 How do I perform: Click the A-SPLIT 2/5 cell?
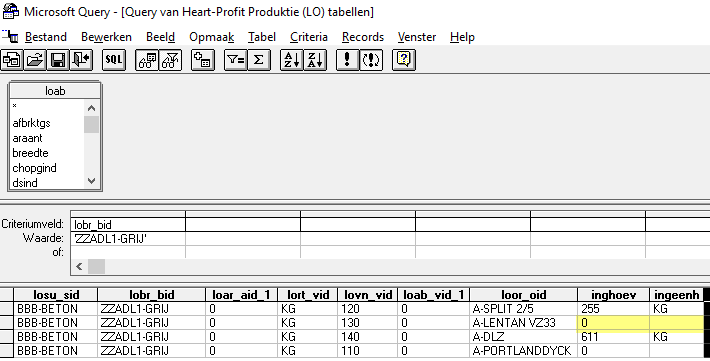tap(523, 309)
